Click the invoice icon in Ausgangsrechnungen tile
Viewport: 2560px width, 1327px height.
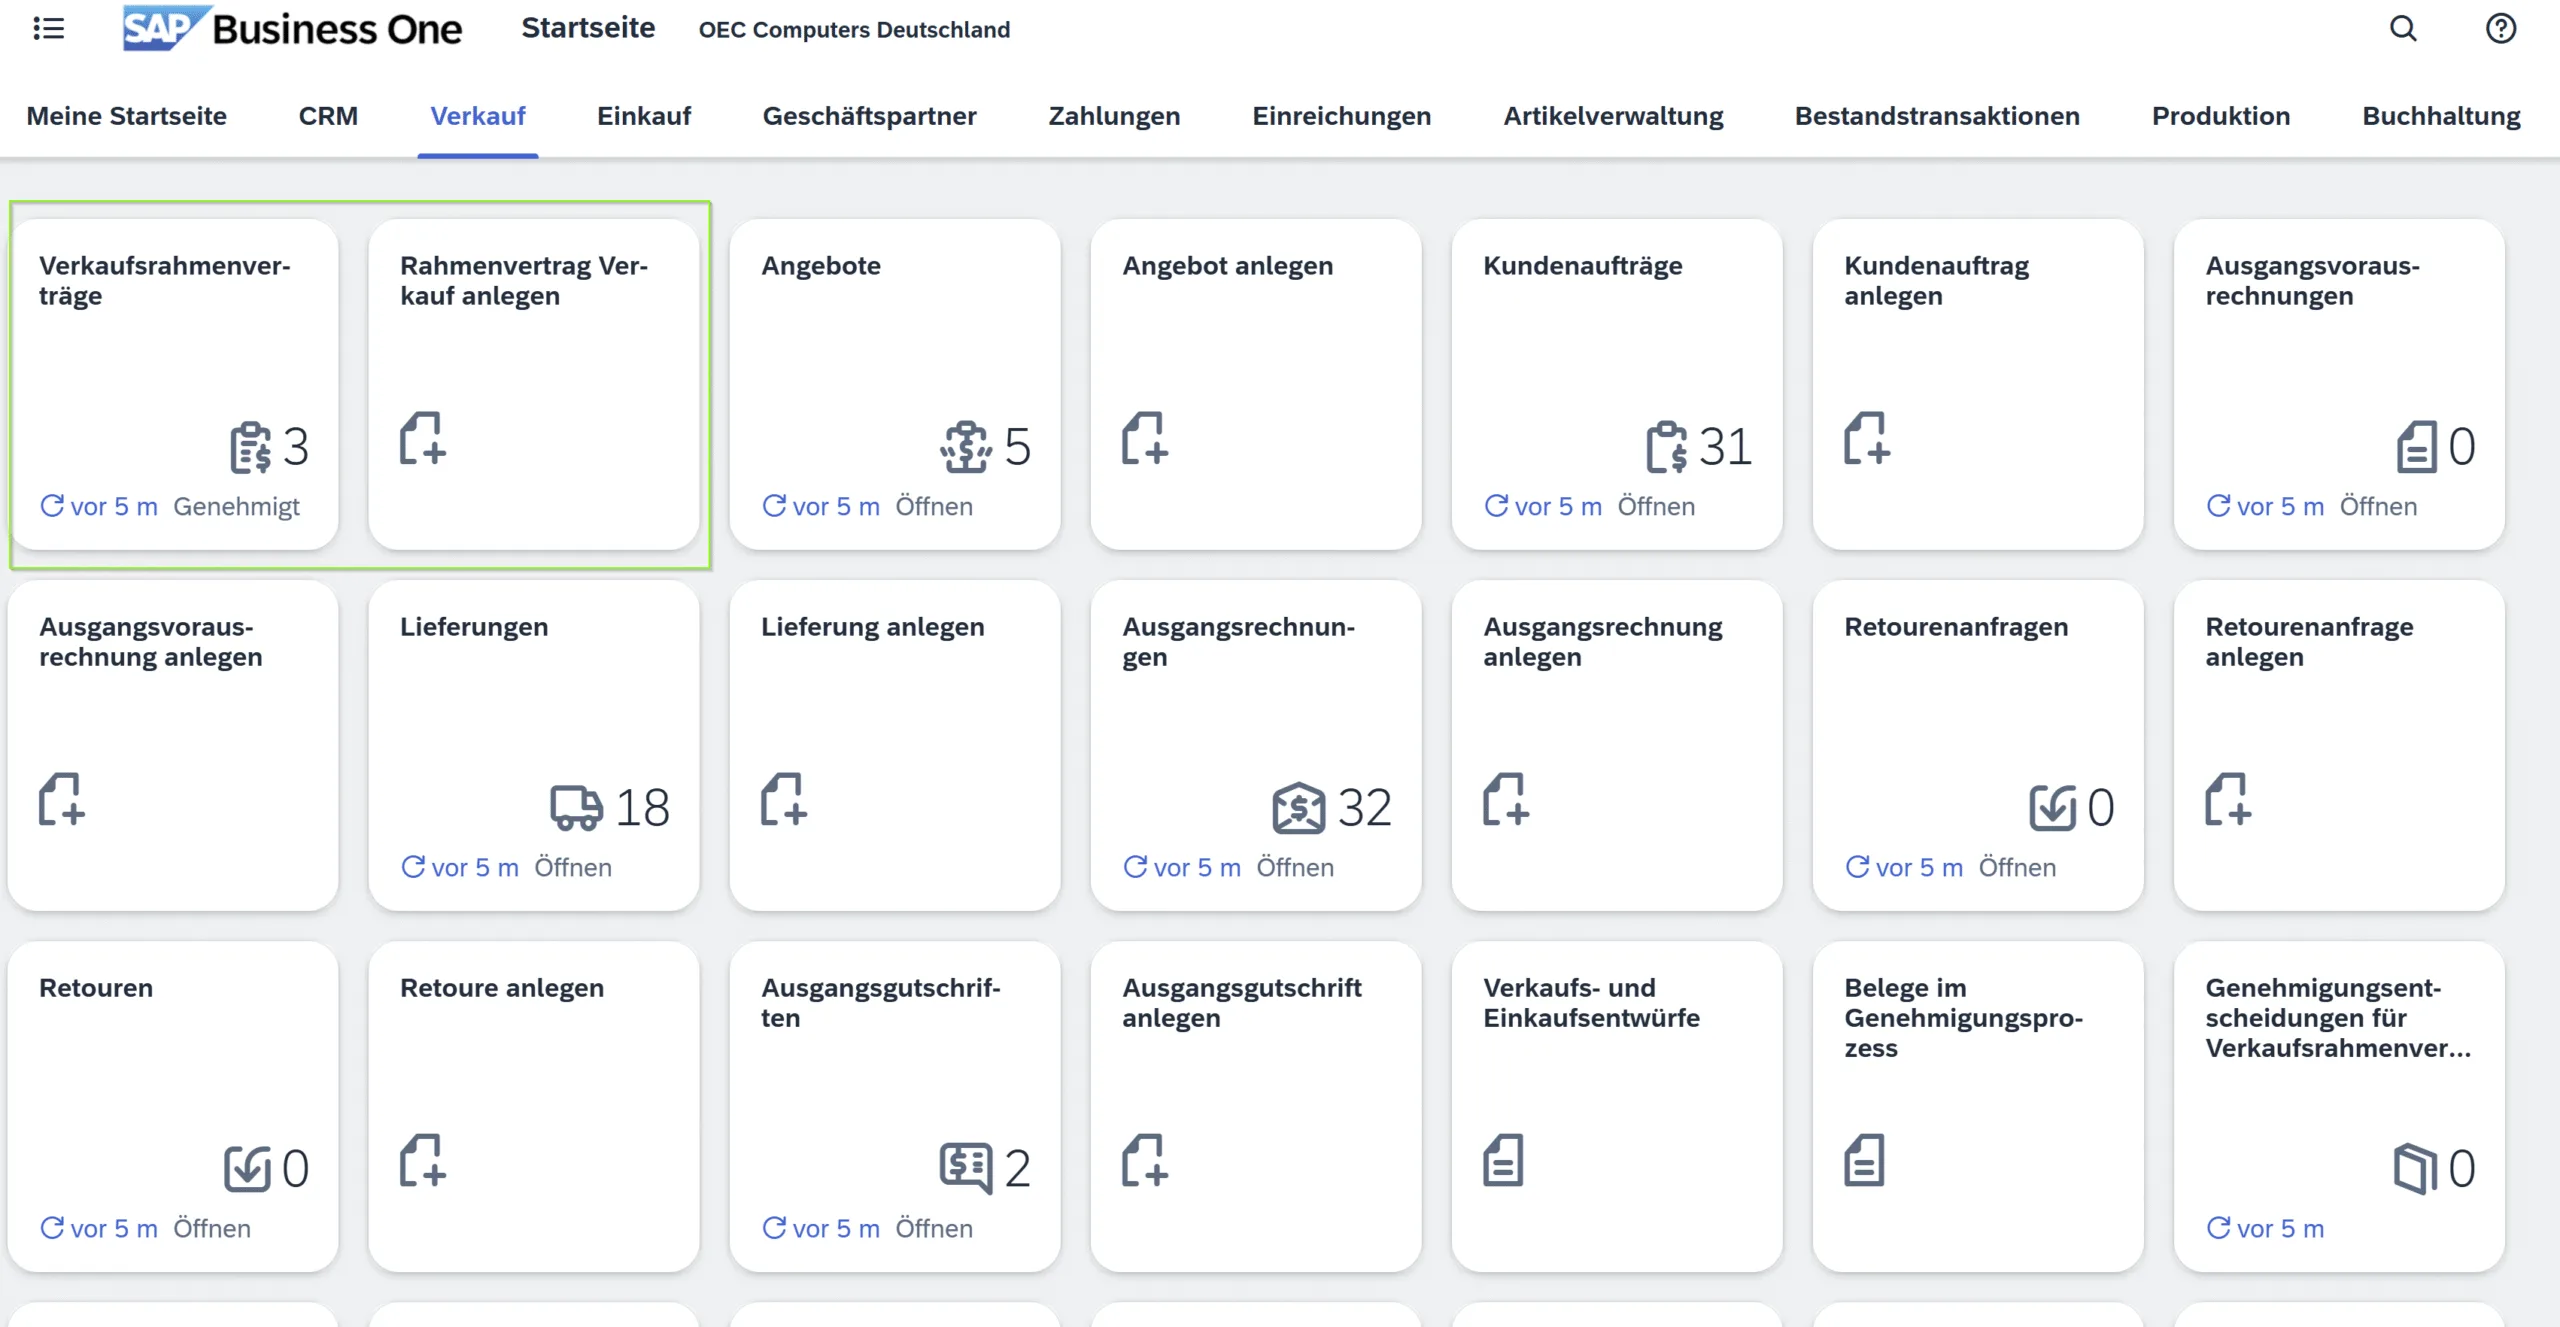[x=1298, y=807]
